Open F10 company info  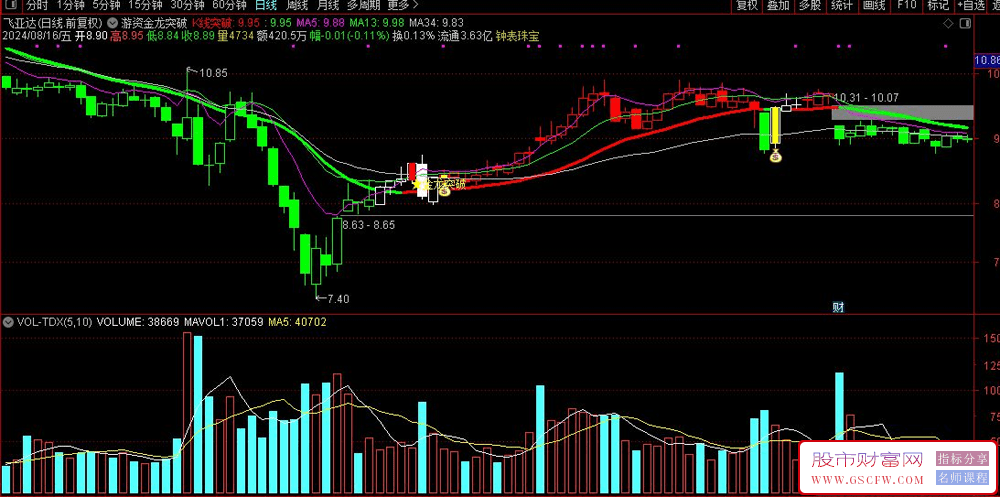906,6
